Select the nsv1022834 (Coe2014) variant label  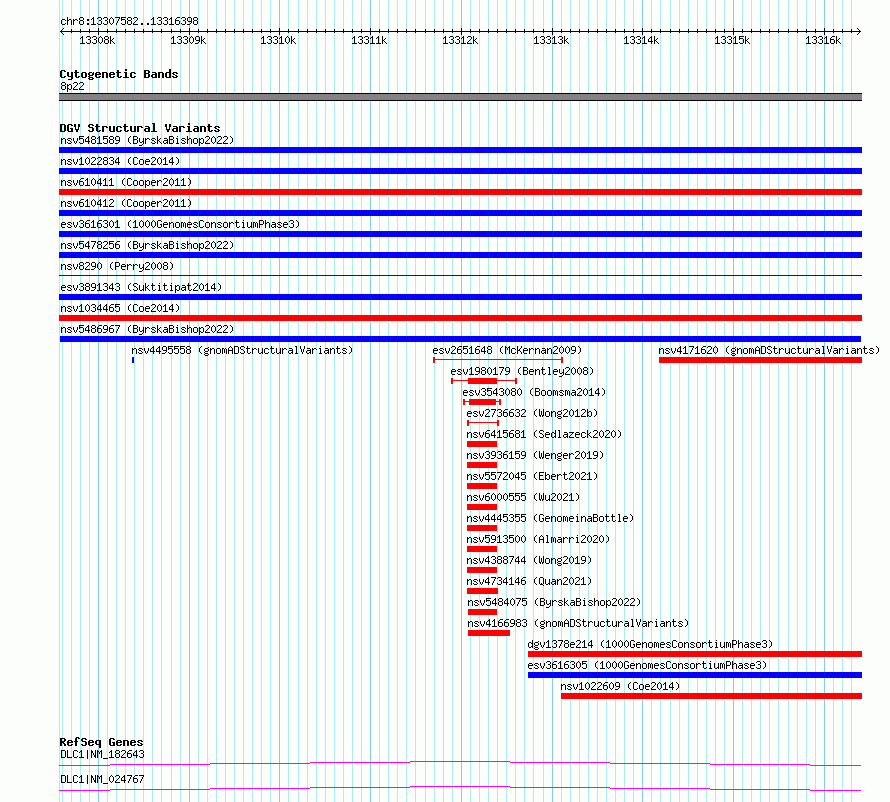tap(120, 161)
